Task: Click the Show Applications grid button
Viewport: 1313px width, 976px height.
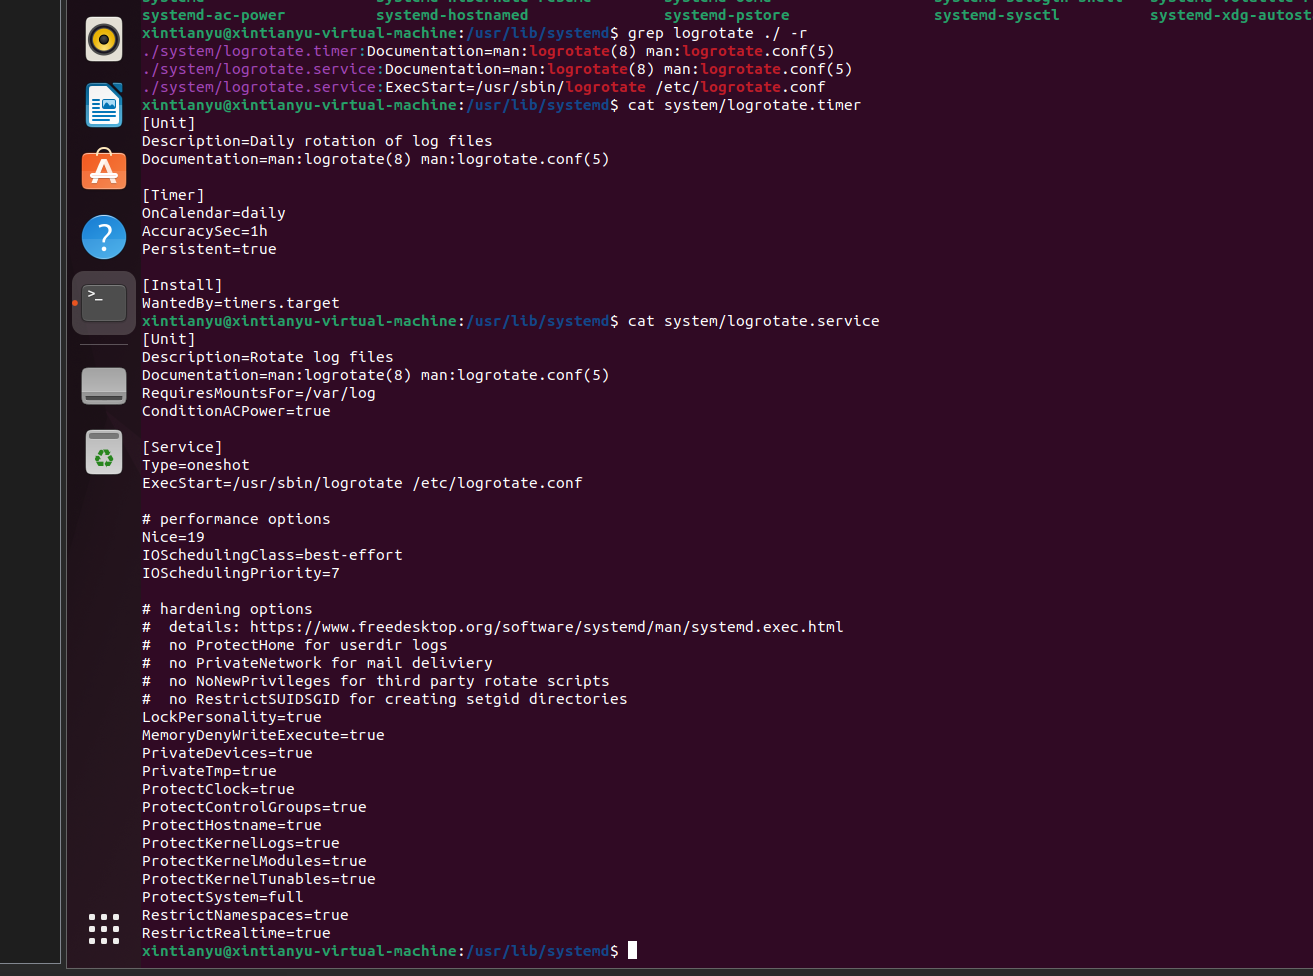Action: pyautogui.click(x=103, y=928)
